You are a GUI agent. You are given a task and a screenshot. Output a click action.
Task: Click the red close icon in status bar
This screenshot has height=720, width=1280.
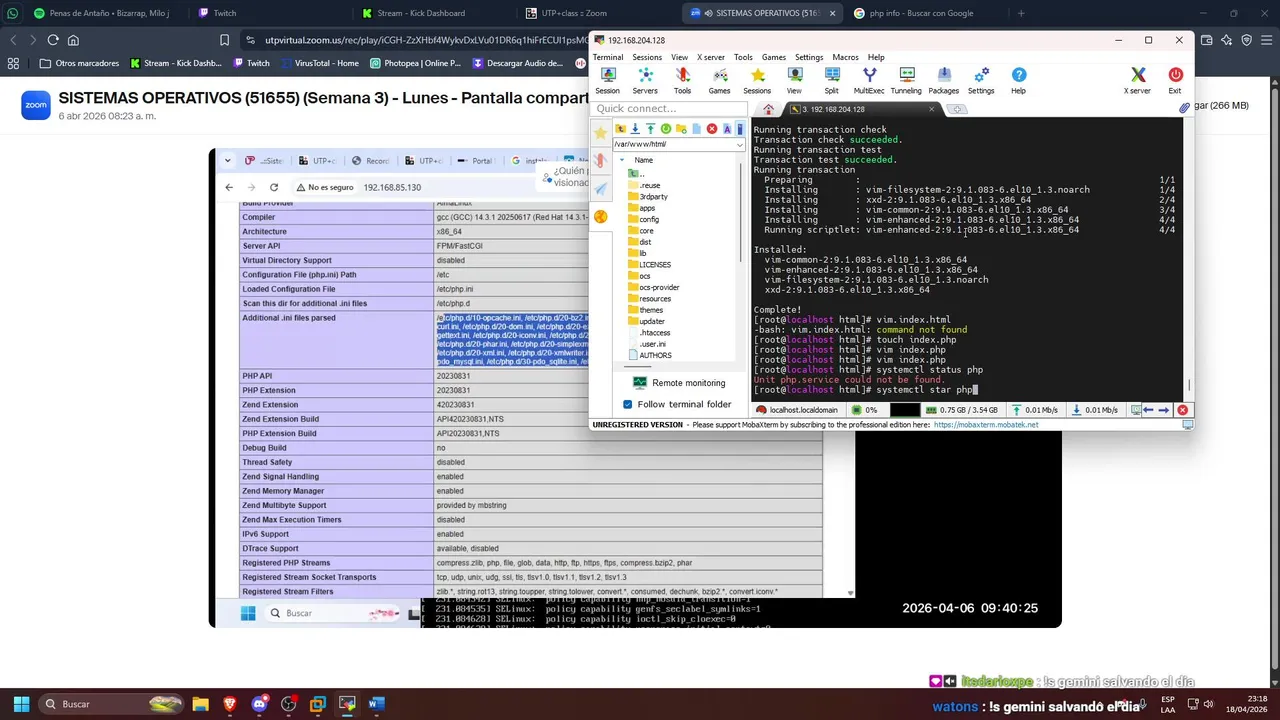click(x=1182, y=410)
